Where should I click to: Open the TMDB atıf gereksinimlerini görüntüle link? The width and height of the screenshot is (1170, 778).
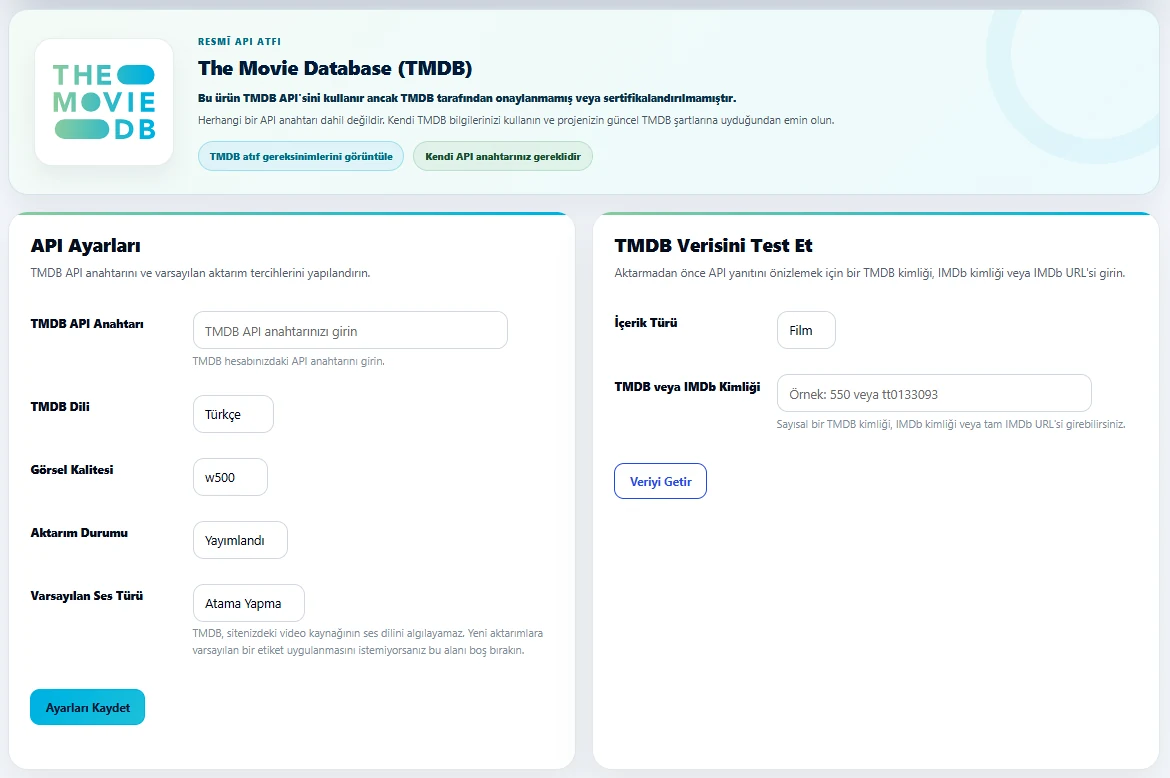(x=301, y=157)
